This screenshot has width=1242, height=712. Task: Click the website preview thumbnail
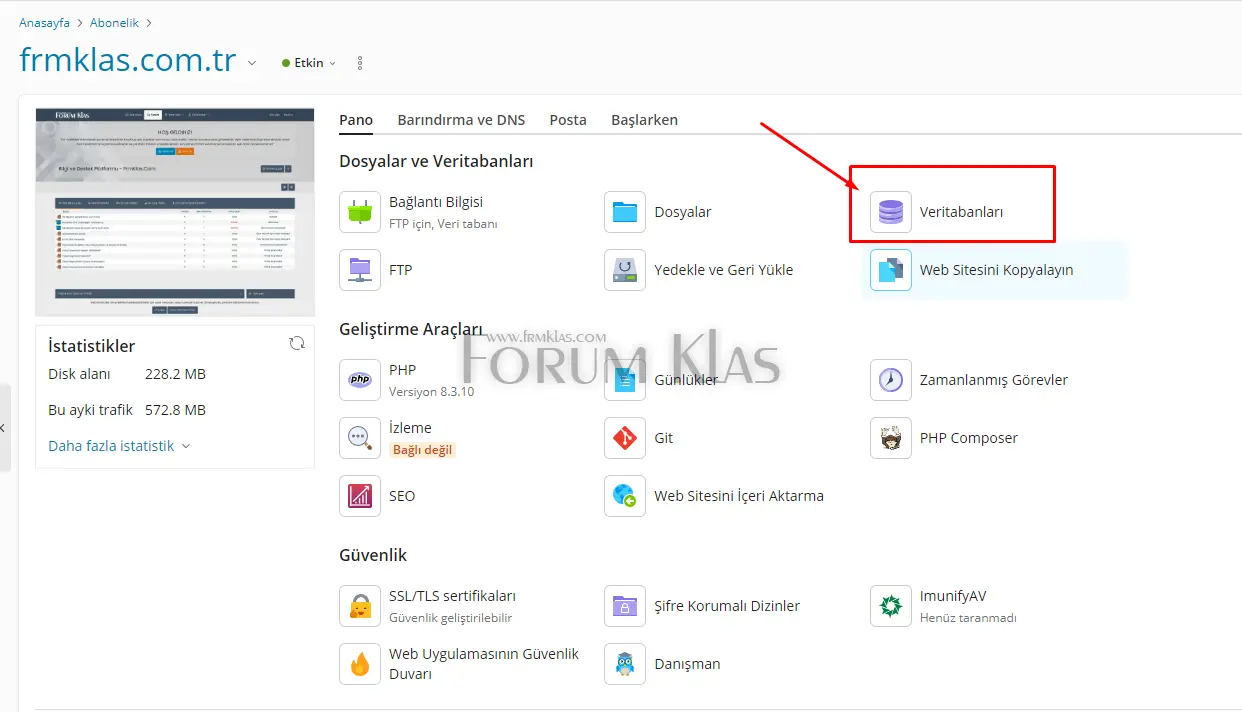coord(175,212)
